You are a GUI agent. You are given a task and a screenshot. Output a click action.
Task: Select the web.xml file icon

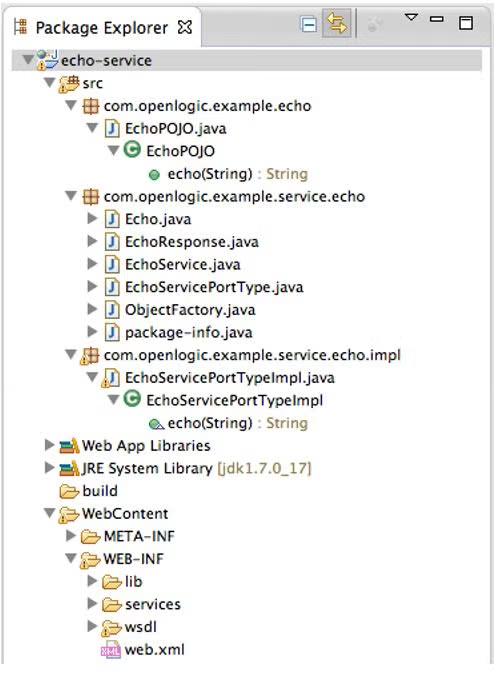tap(110, 650)
